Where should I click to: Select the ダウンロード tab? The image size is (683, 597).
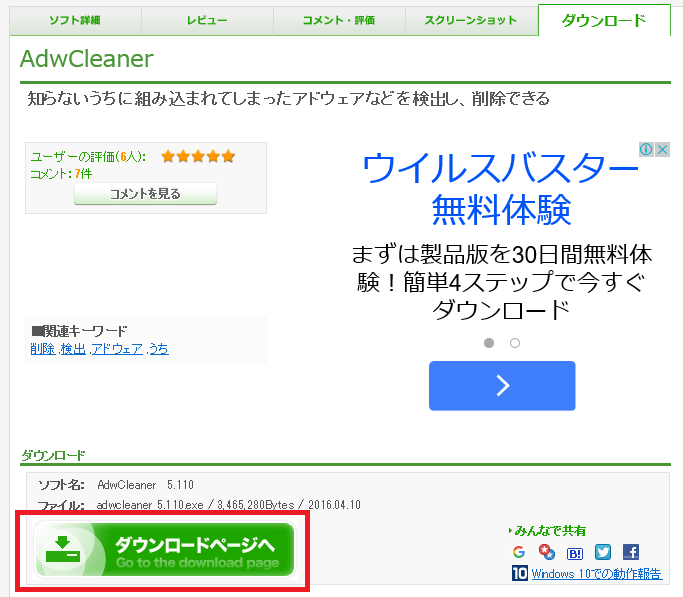pyautogui.click(x=604, y=20)
